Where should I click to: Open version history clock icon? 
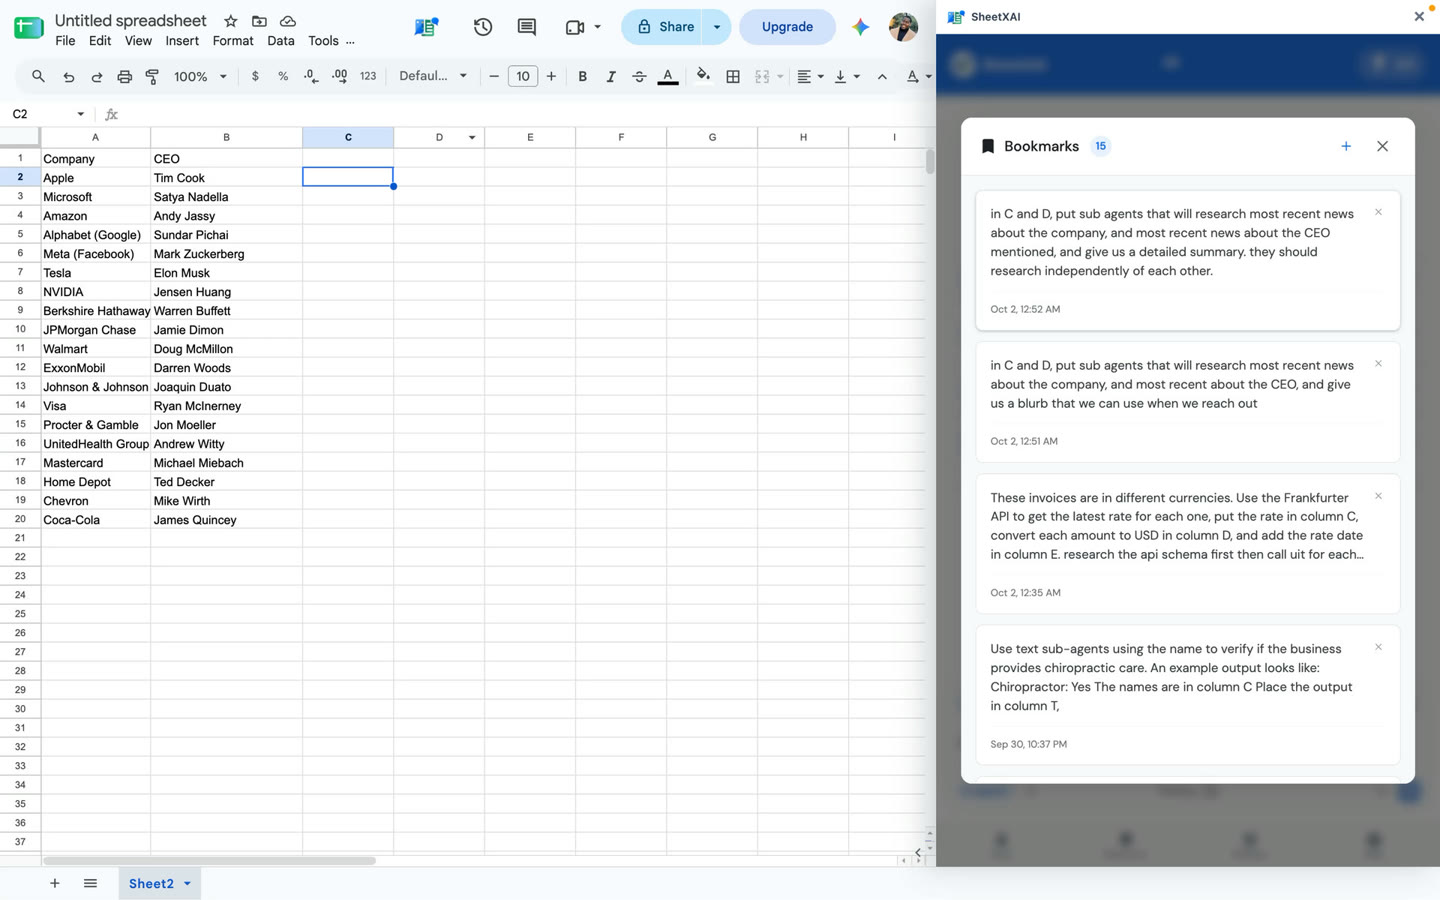[483, 27]
